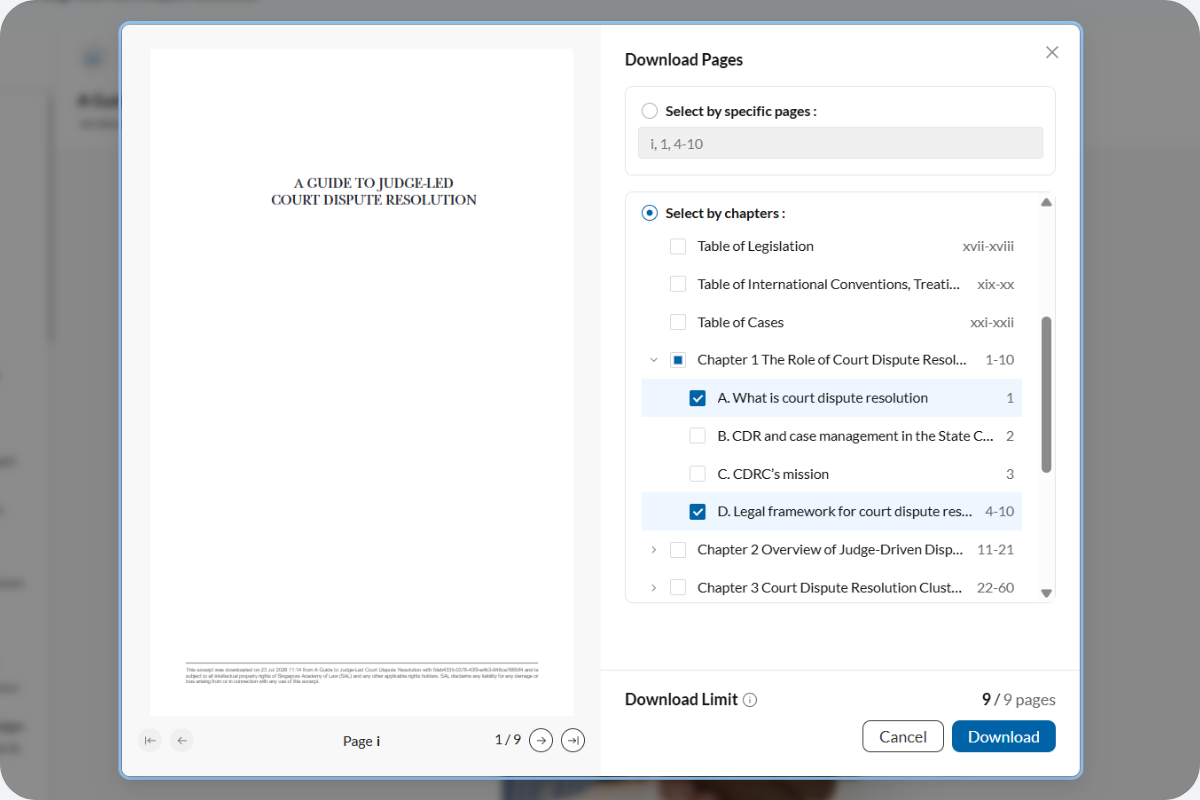
Task: Click 'Chapter 2 Overview of Judge-Driven Disp...' text
Action: 831,550
